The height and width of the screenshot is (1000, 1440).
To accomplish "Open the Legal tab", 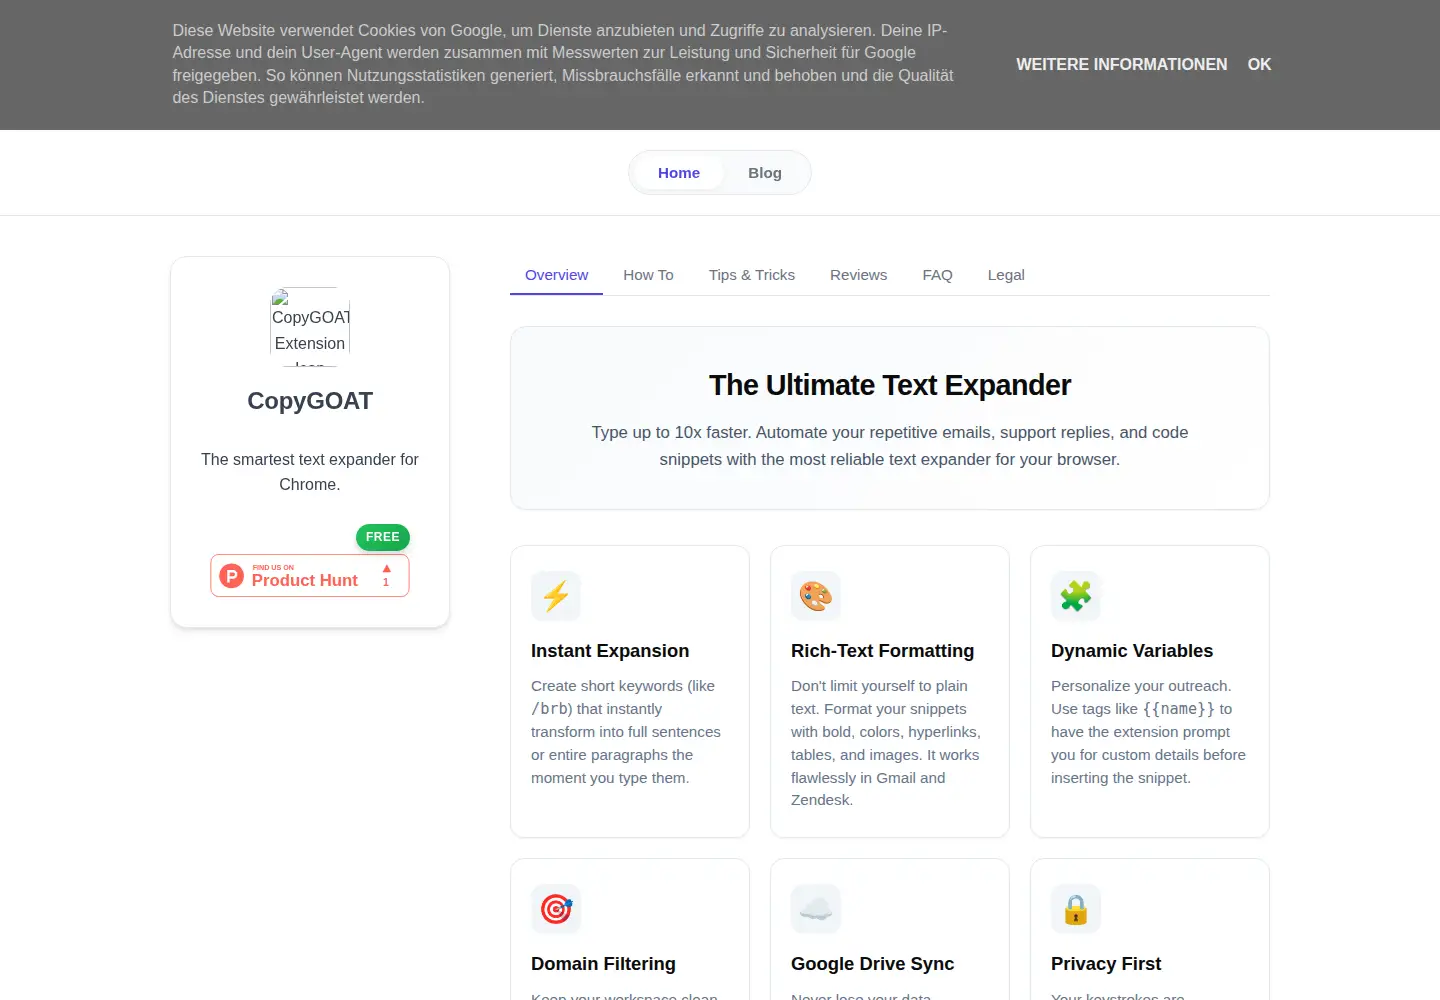I will click(x=1006, y=275).
